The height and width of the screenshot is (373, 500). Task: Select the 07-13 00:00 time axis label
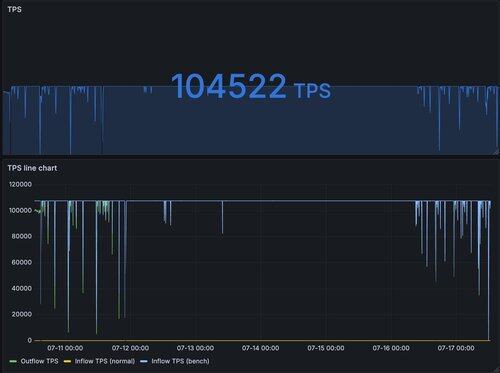[x=195, y=348]
